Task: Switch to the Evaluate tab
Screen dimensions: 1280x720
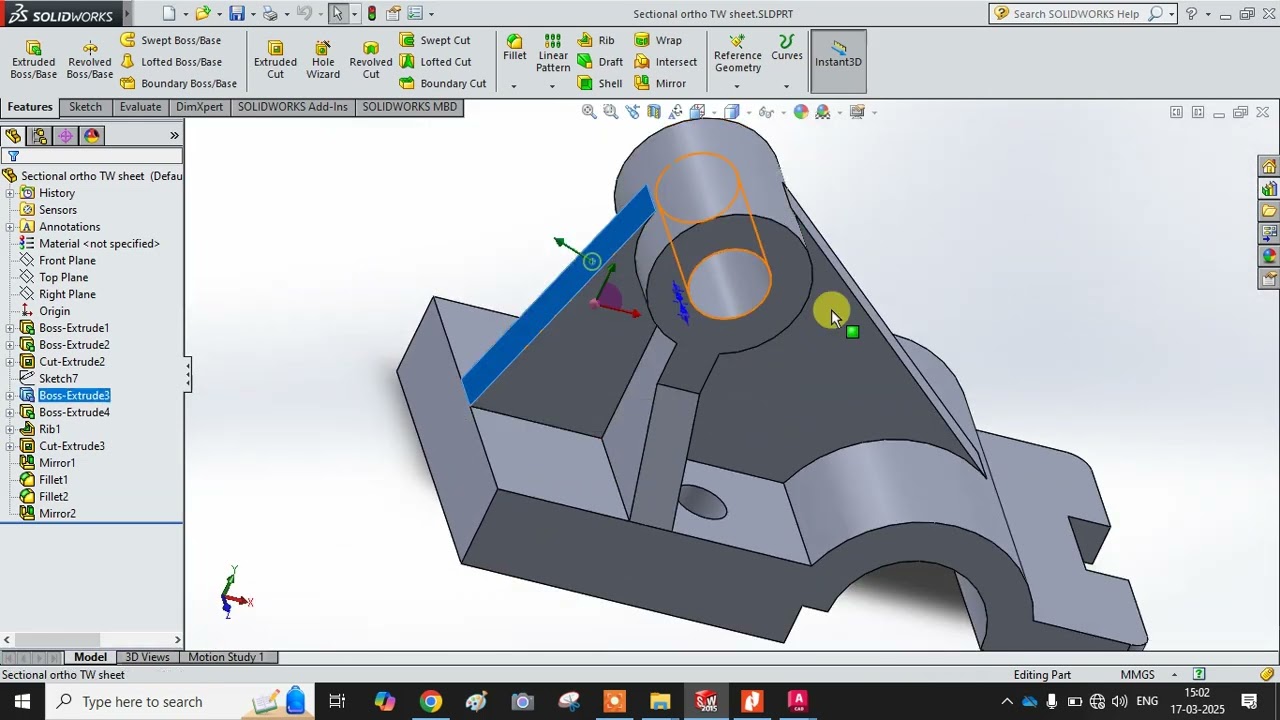Action: coord(140,107)
